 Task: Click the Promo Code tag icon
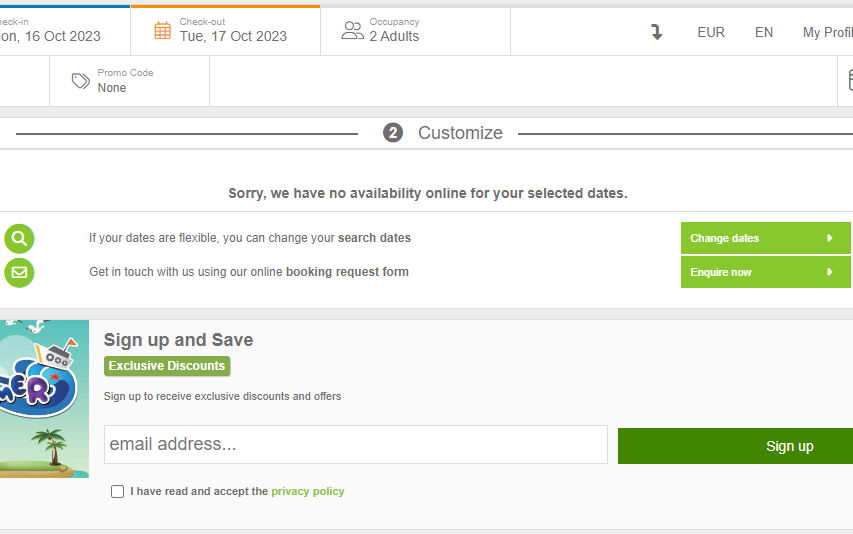click(81, 81)
